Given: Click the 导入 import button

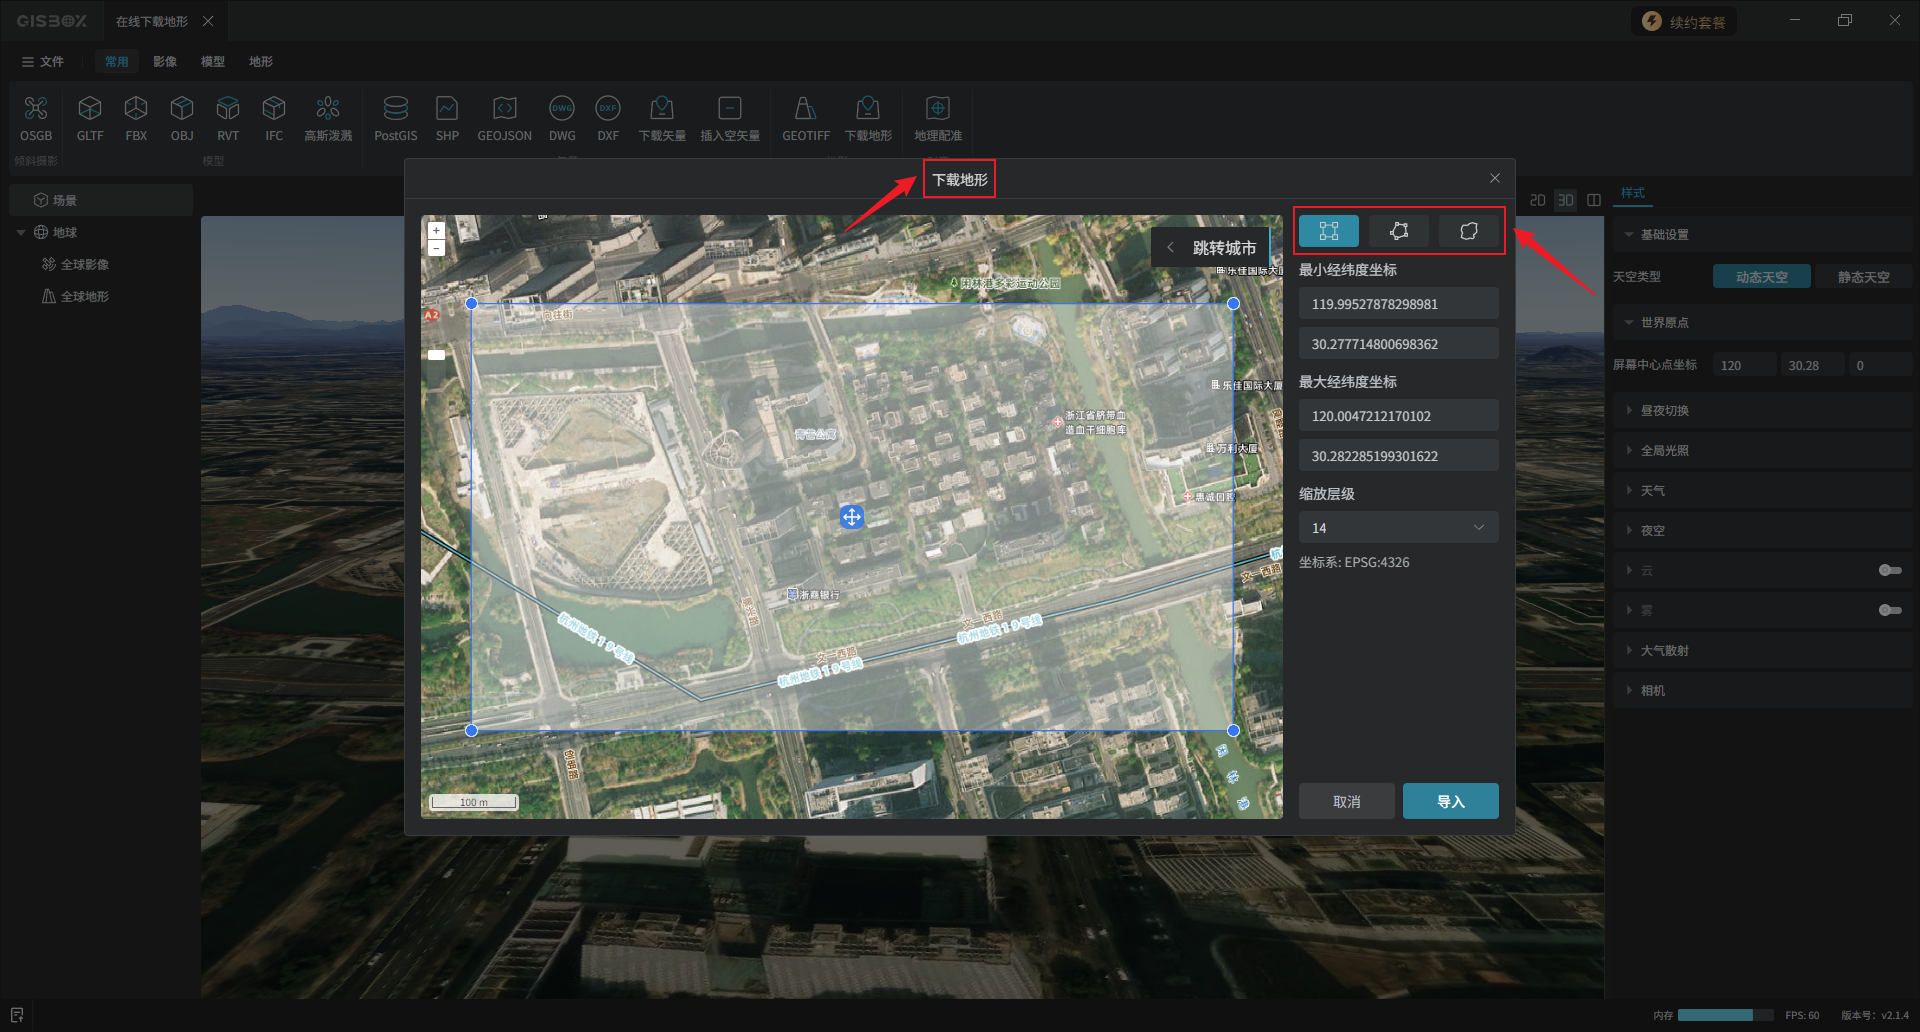Looking at the screenshot, I should coord(1450,801).
